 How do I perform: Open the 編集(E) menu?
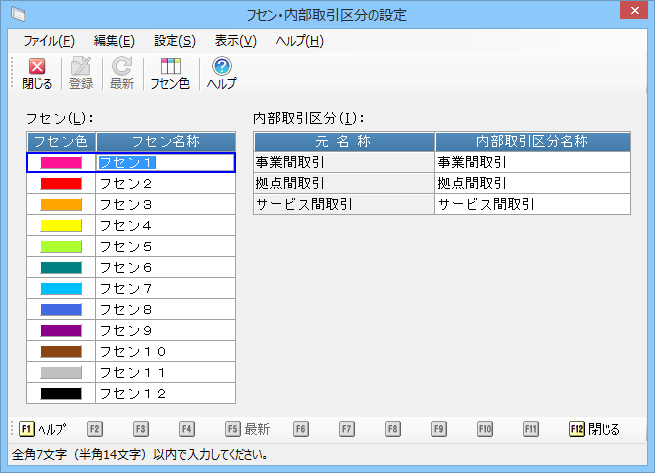(x=113, y=41)
